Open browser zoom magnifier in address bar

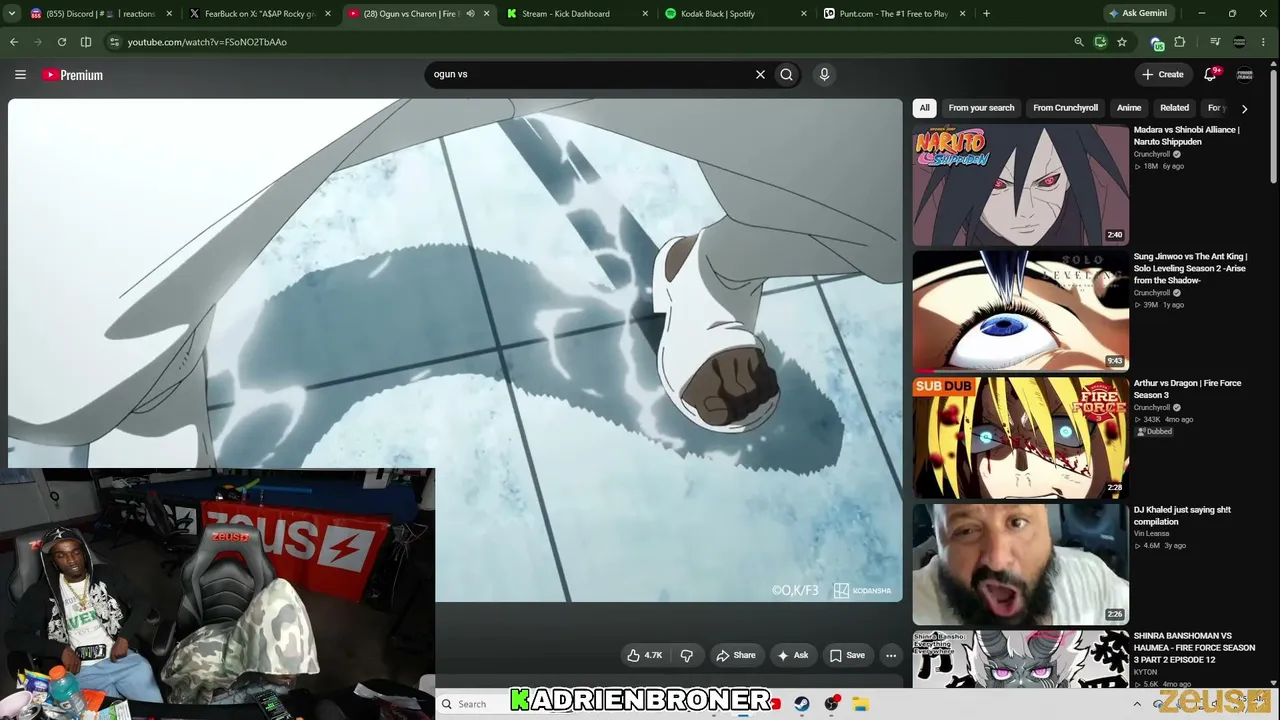1078,42
